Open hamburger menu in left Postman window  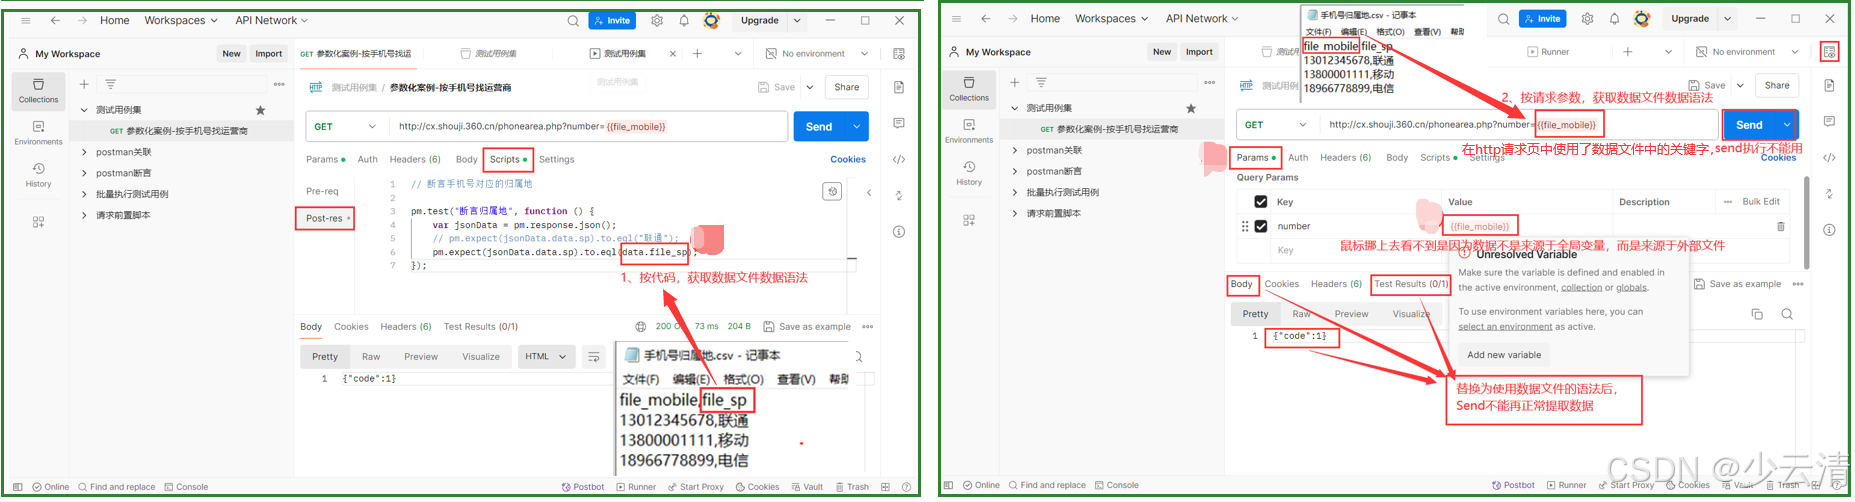26,20
